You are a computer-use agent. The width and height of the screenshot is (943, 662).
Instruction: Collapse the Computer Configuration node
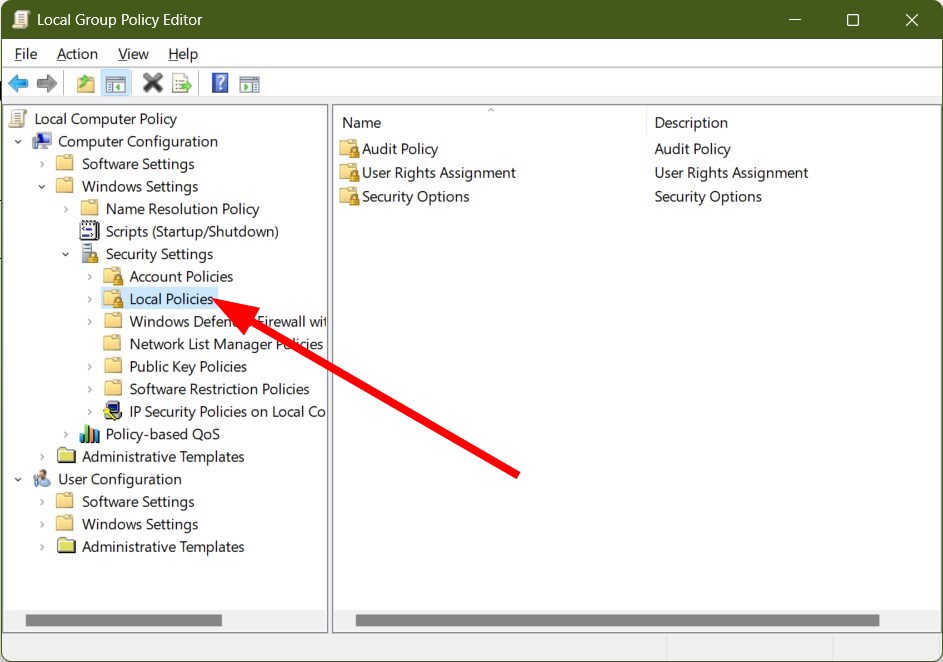click(x=18, y=142)
